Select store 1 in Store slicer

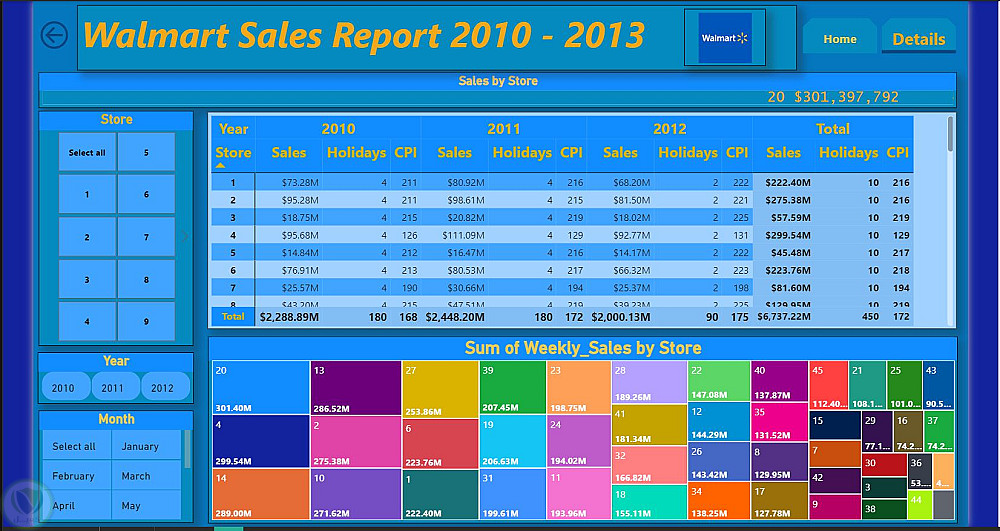[87, 194]
